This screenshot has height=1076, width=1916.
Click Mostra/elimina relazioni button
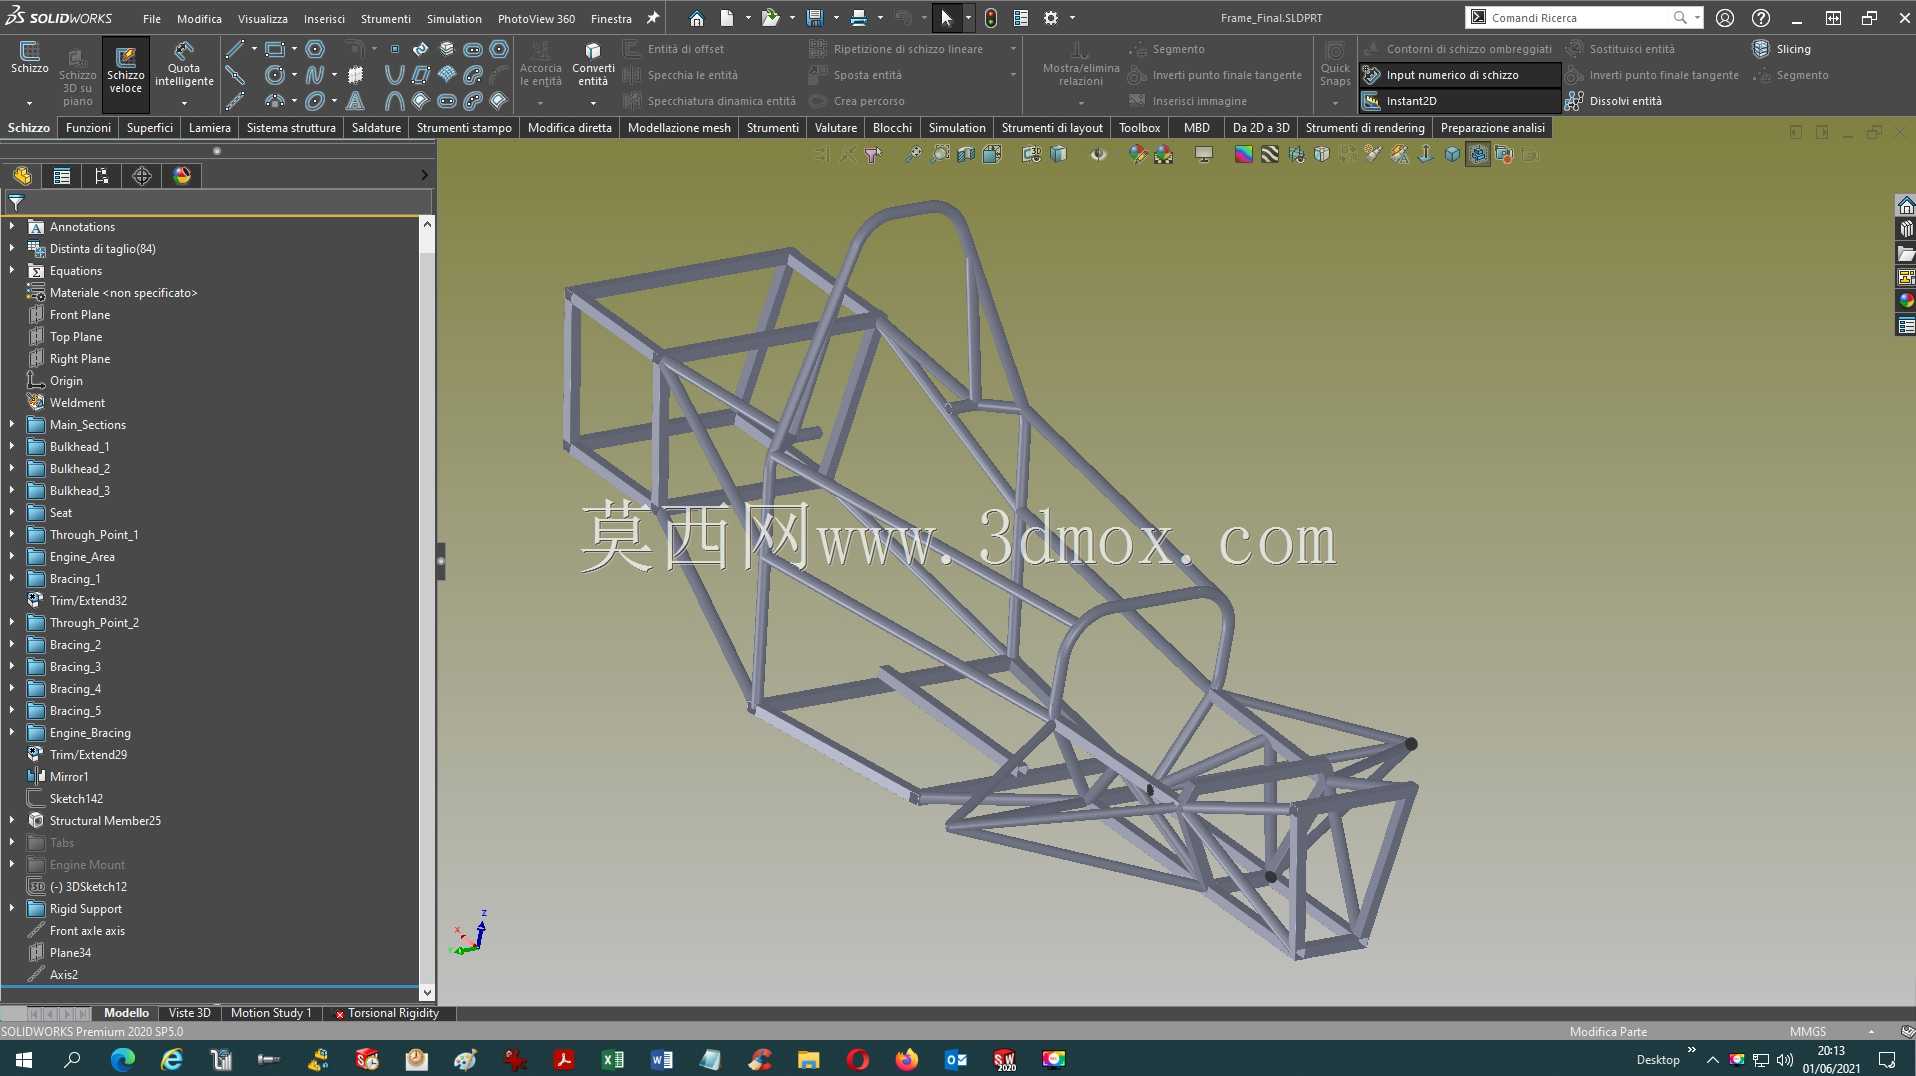point(1081,66)
